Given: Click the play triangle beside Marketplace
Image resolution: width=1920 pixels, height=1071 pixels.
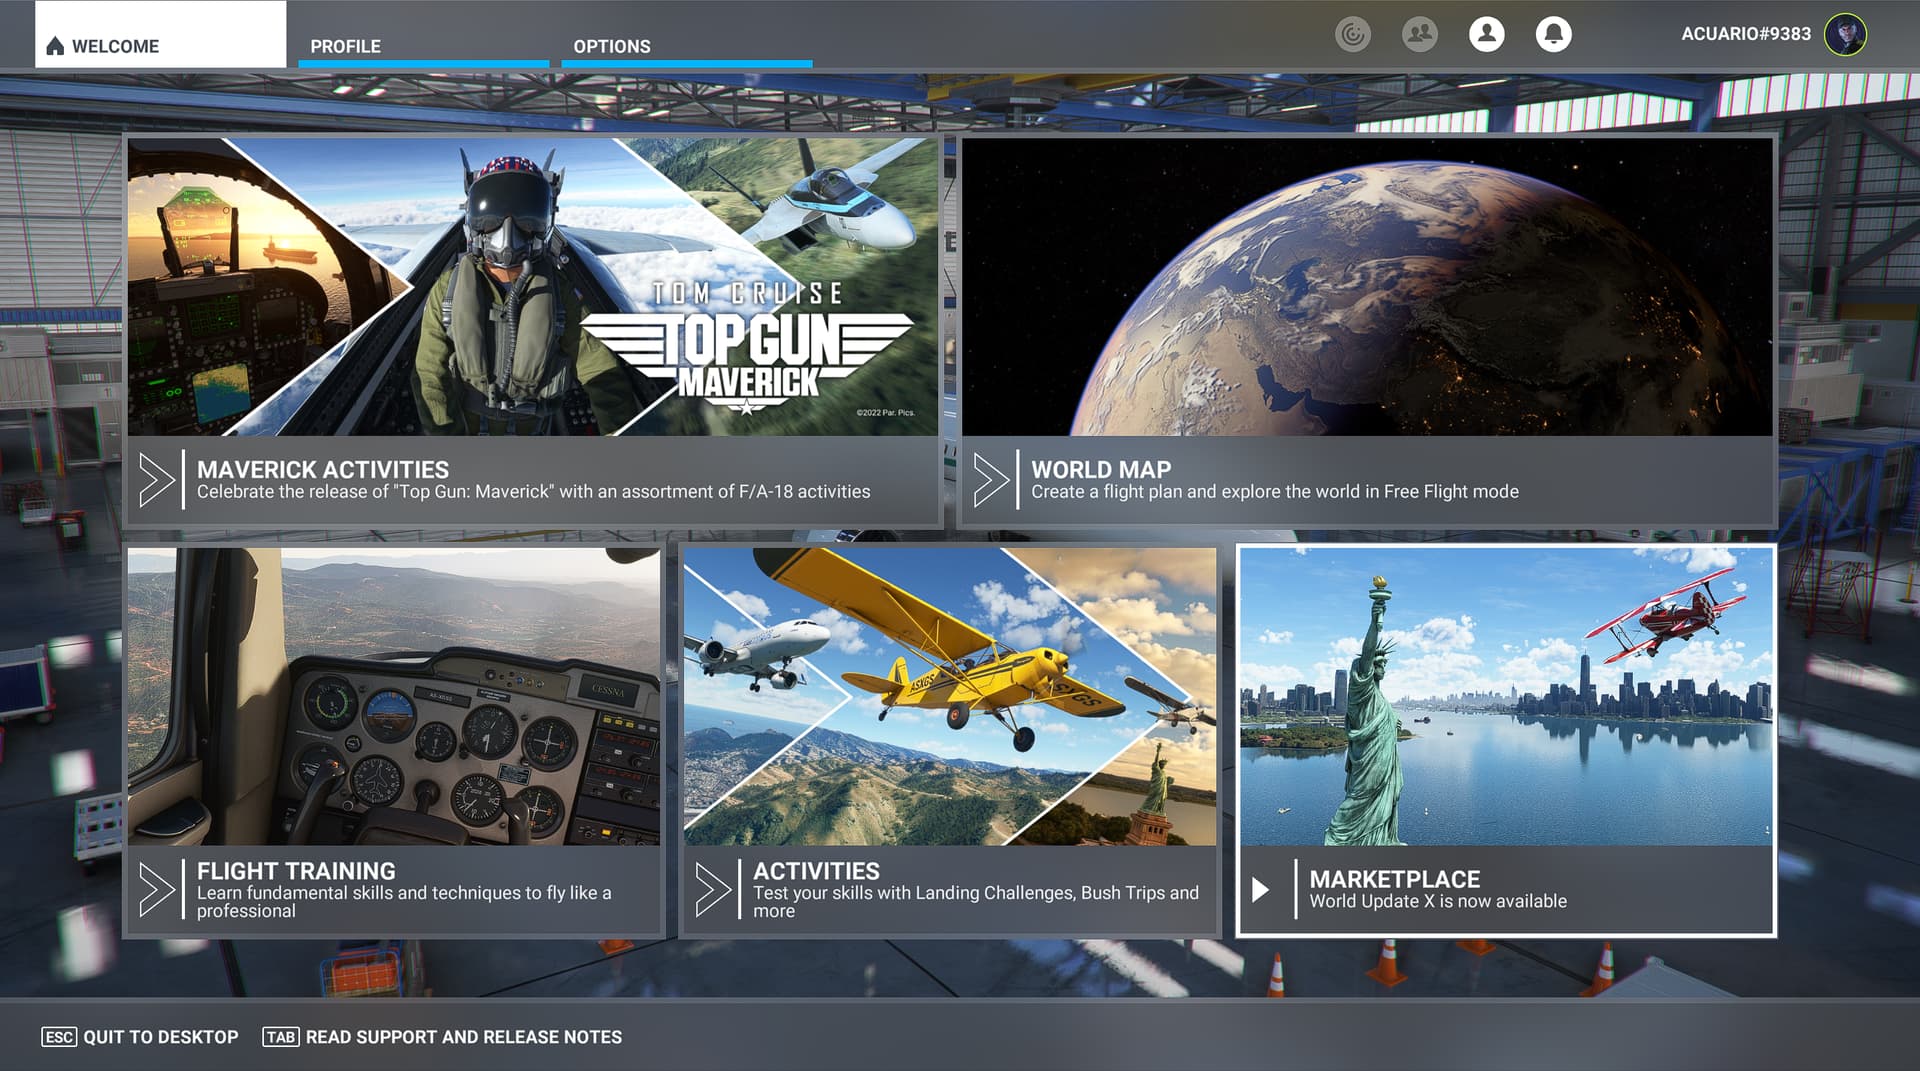Looking at the screenshot, I should [x=1261, y=889].
